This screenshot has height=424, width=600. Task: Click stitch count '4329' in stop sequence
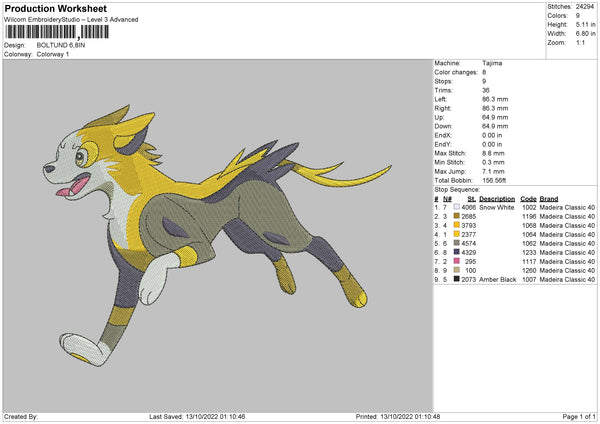point(469,253)
